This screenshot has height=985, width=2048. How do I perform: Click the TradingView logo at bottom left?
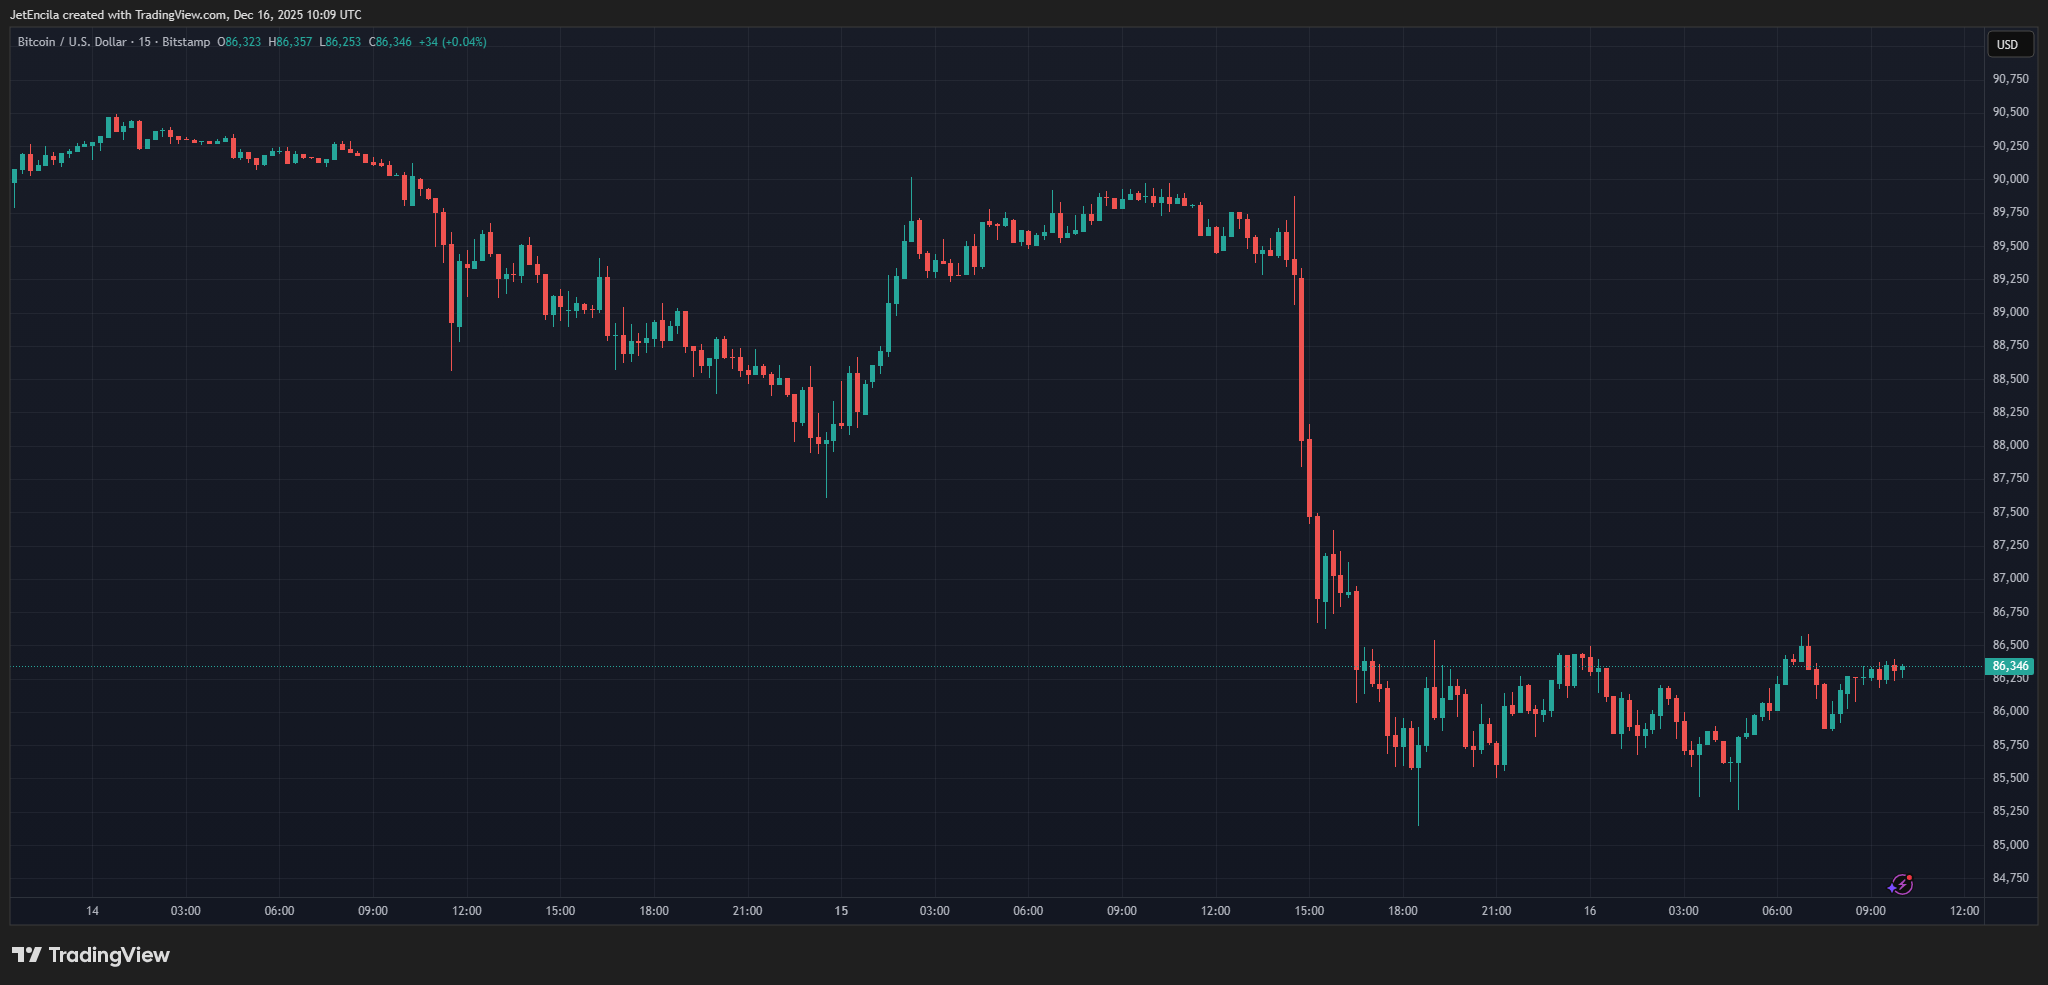pyautogui.click(x=91, y=955)
